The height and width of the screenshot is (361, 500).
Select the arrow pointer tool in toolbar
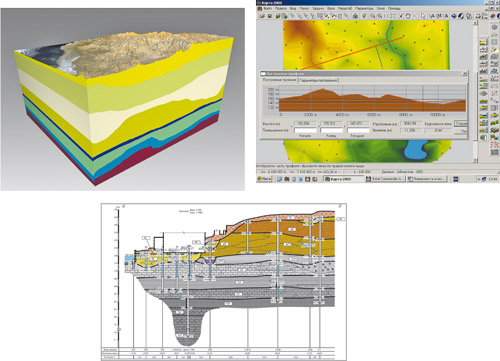423,16
